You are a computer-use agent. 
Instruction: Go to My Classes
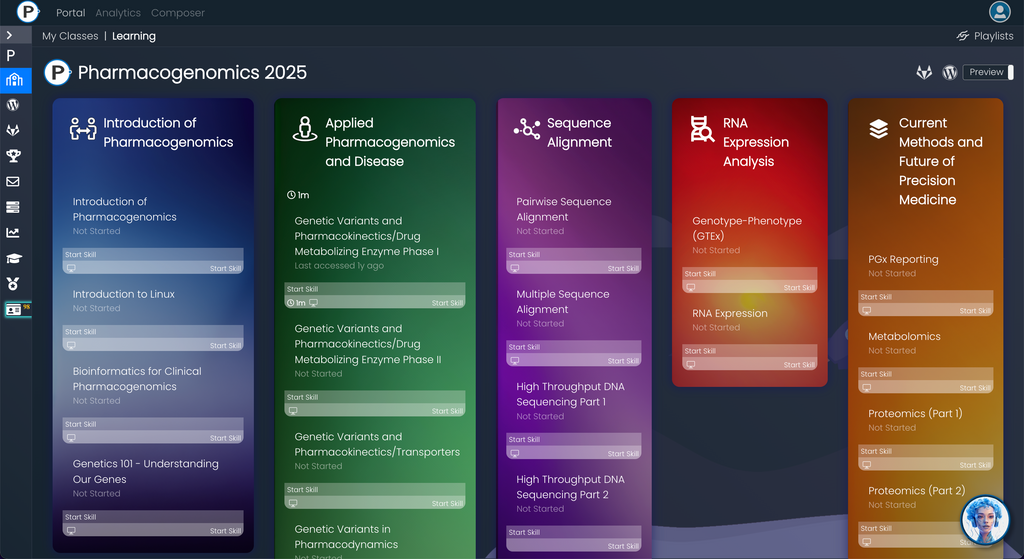[x=70, y=36]
